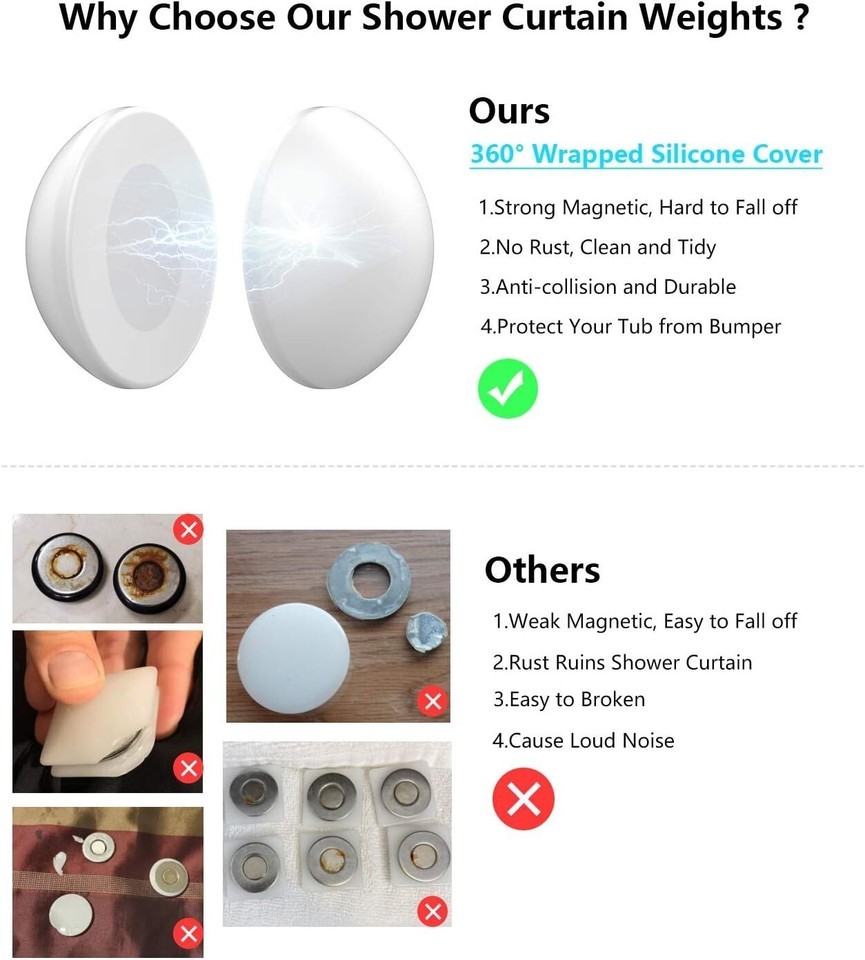Open the 360° Wrapped Silicone Cover link
The image size is (865, 960).
point(646,154)
